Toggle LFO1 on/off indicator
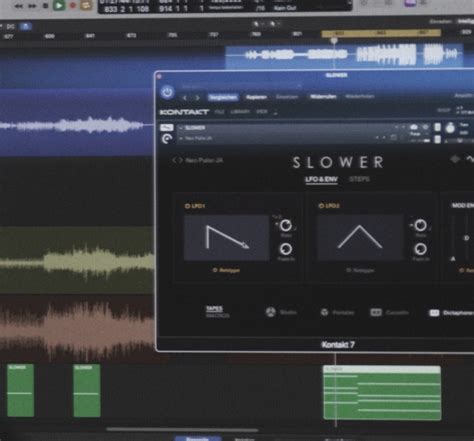Image resolution: width=474 pixels, height=441 pixels. tap(187, 206)
